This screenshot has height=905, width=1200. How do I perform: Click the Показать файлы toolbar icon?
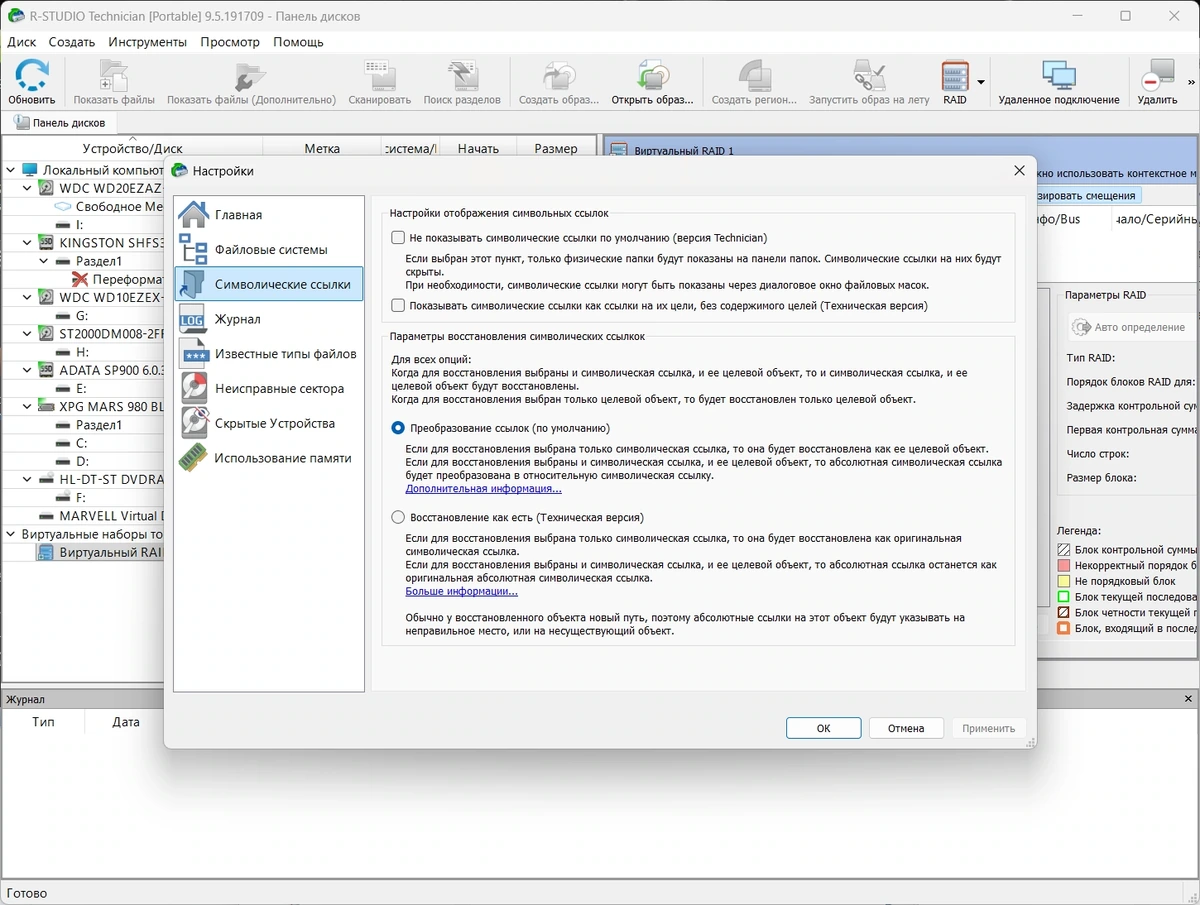pos(114,76)
